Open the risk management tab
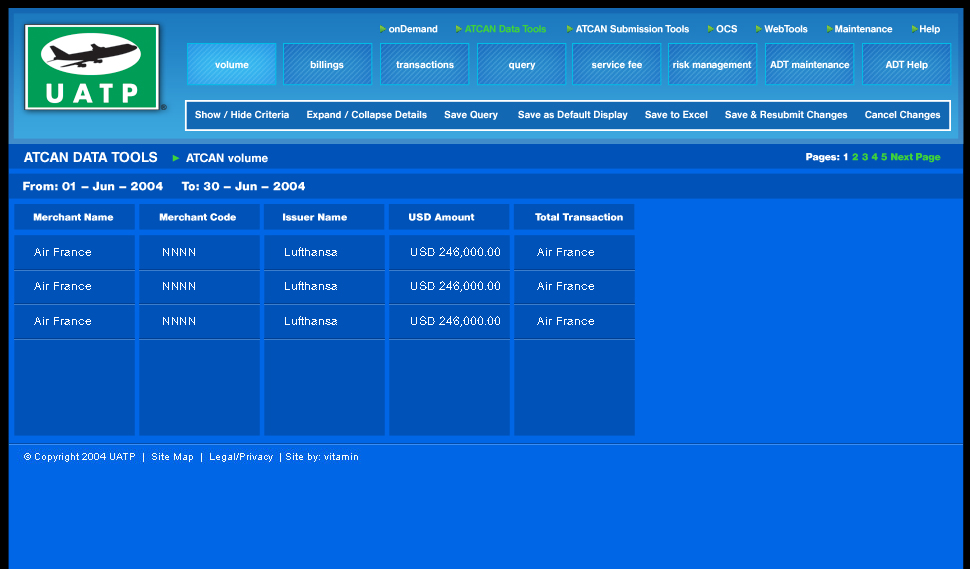The height and width of the screenshot is (569, 970). (712, 65)
